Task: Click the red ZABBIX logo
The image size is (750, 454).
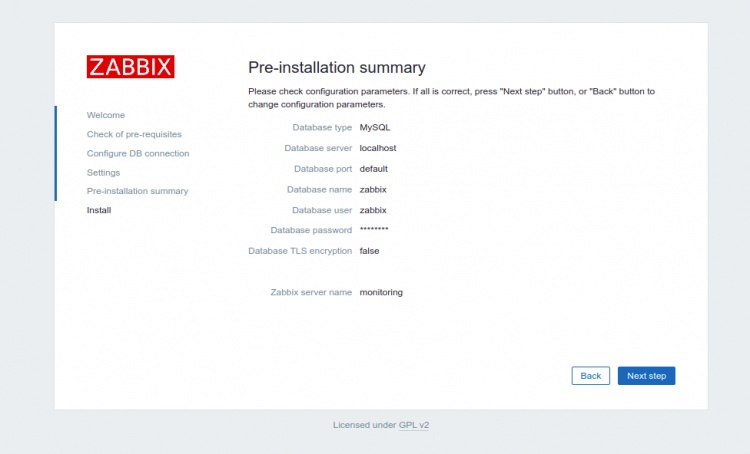Action: point(131,67)
